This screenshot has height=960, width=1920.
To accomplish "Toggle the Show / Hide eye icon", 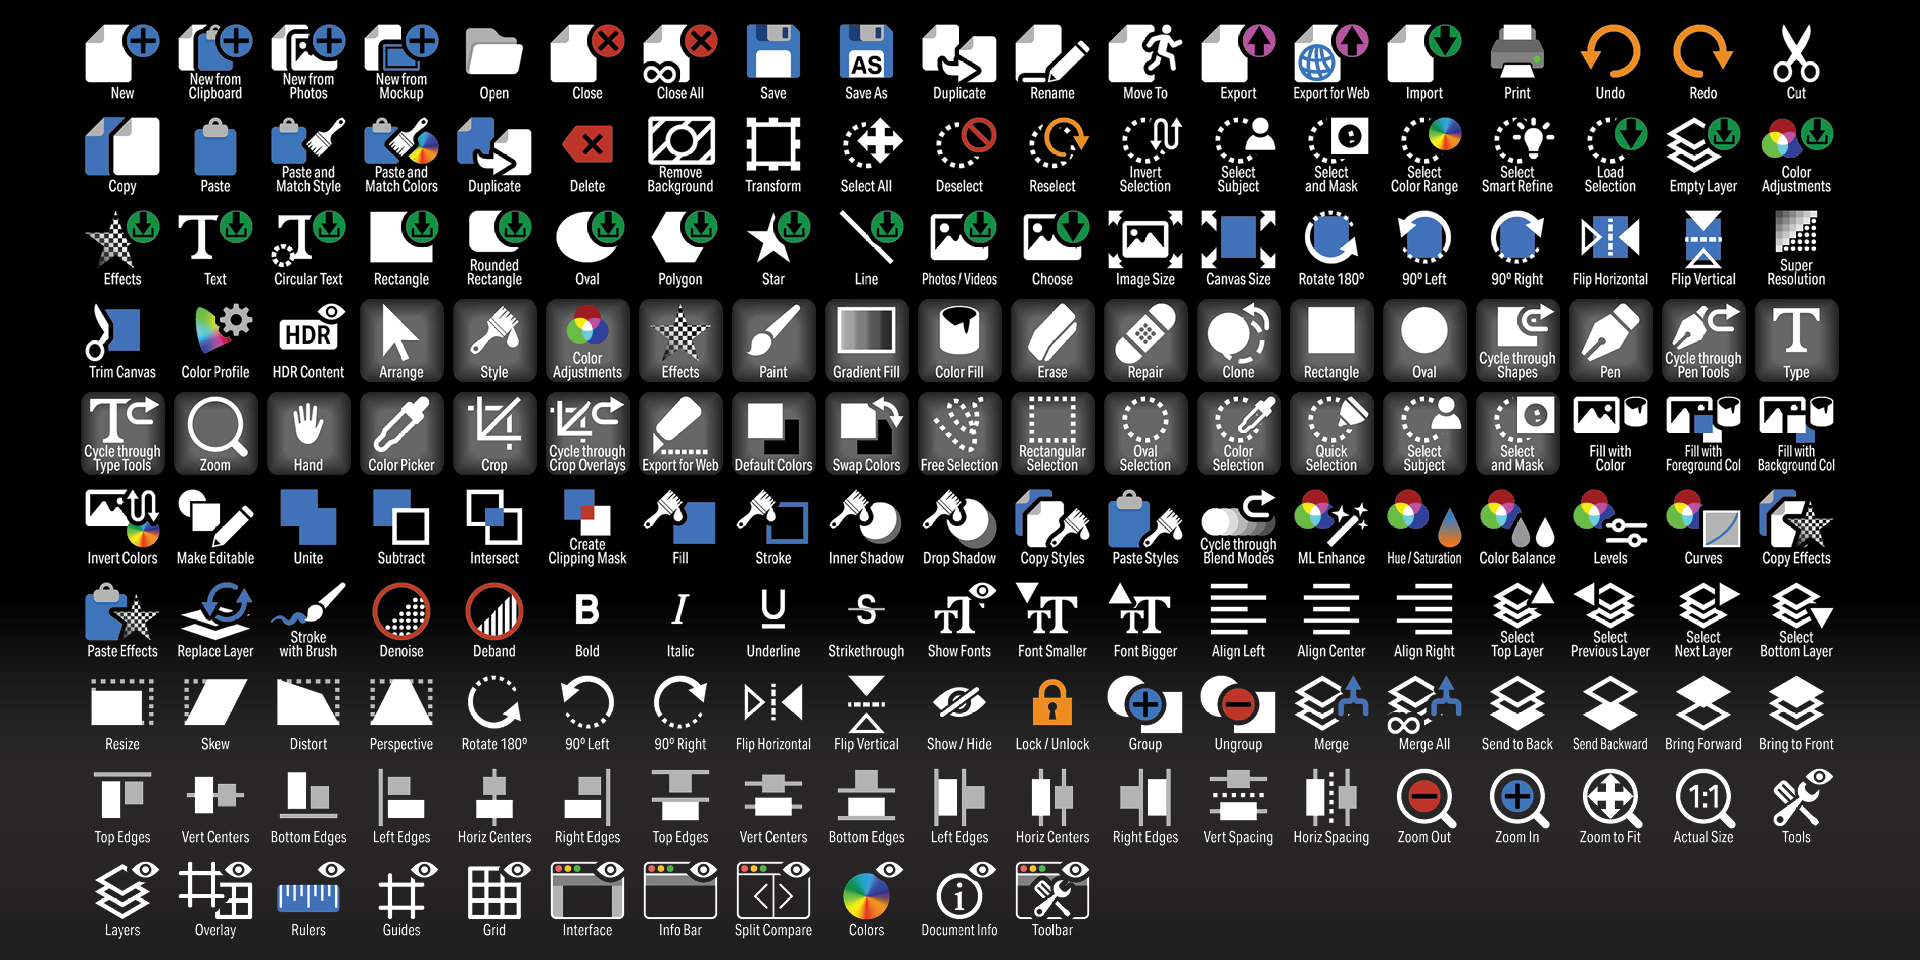I will [x=959, y=703].
